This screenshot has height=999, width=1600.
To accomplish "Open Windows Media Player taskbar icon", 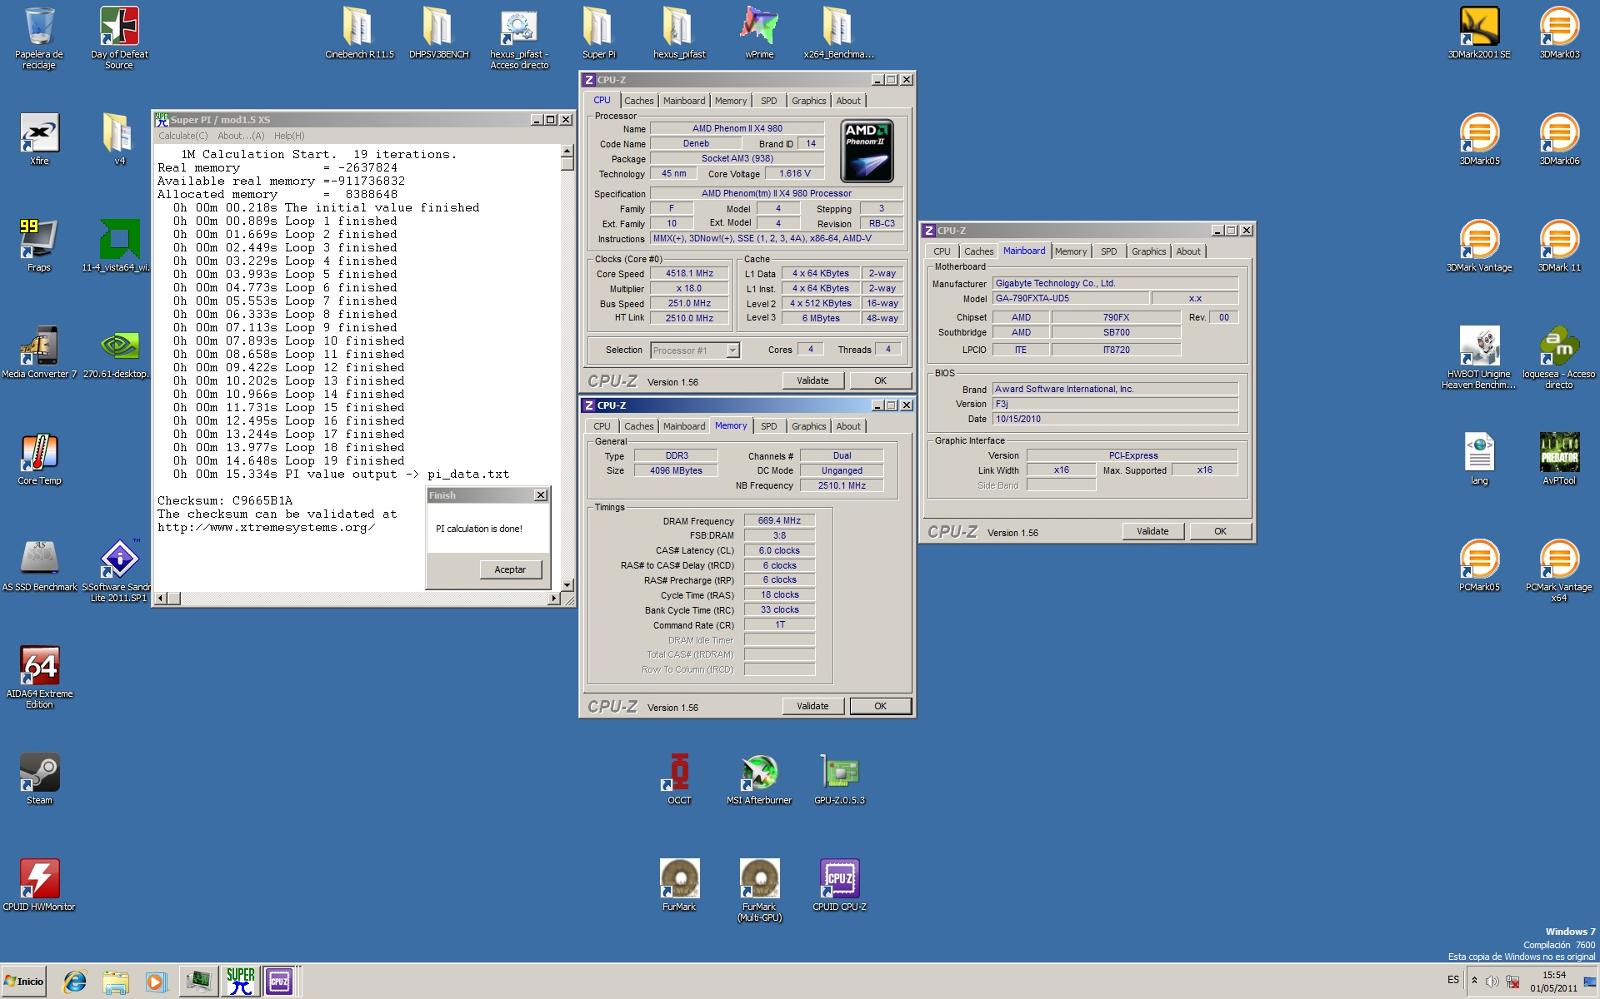I will (155, 981).
